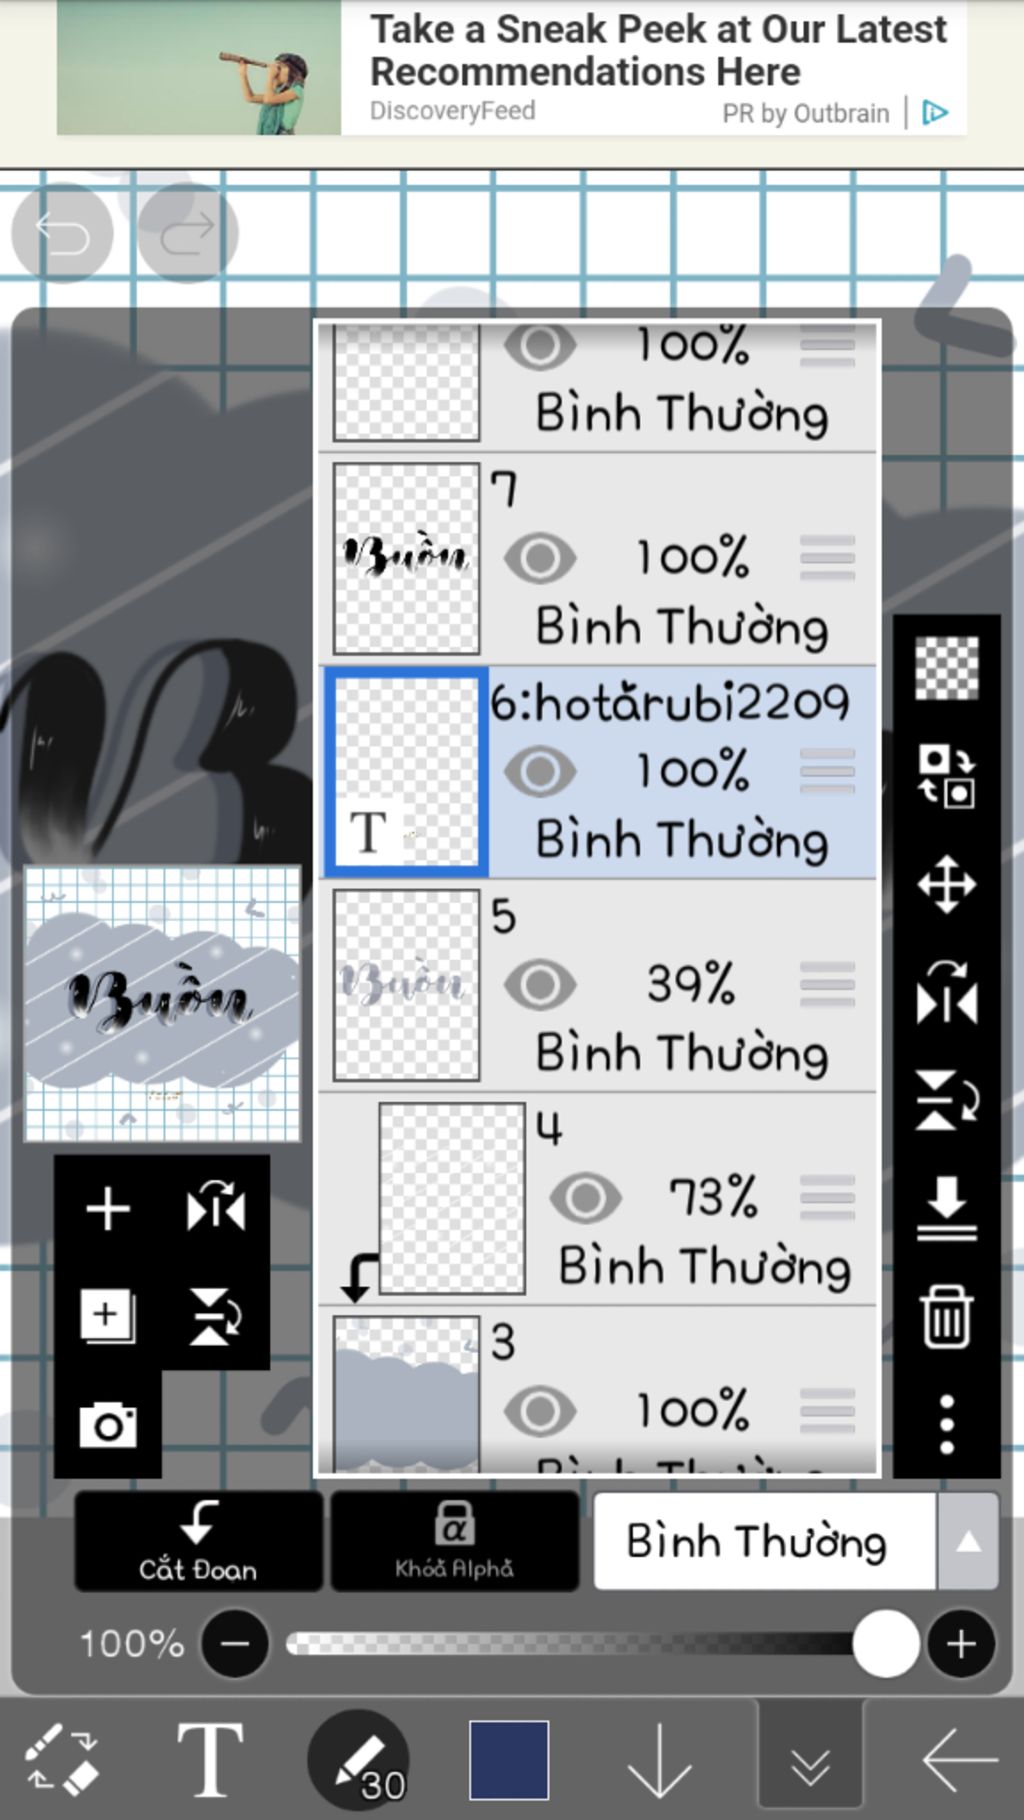Add a new layer with plus icon
Viewport: 1024px width, 1820px height.
(108, 1209)
